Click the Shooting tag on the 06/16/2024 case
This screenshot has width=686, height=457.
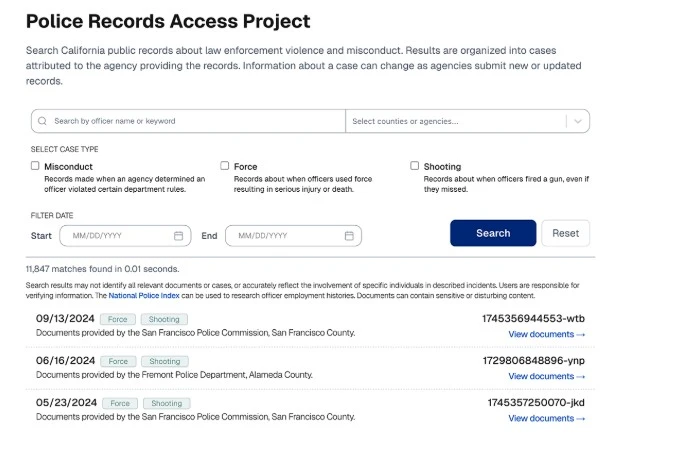pos(165,361)
